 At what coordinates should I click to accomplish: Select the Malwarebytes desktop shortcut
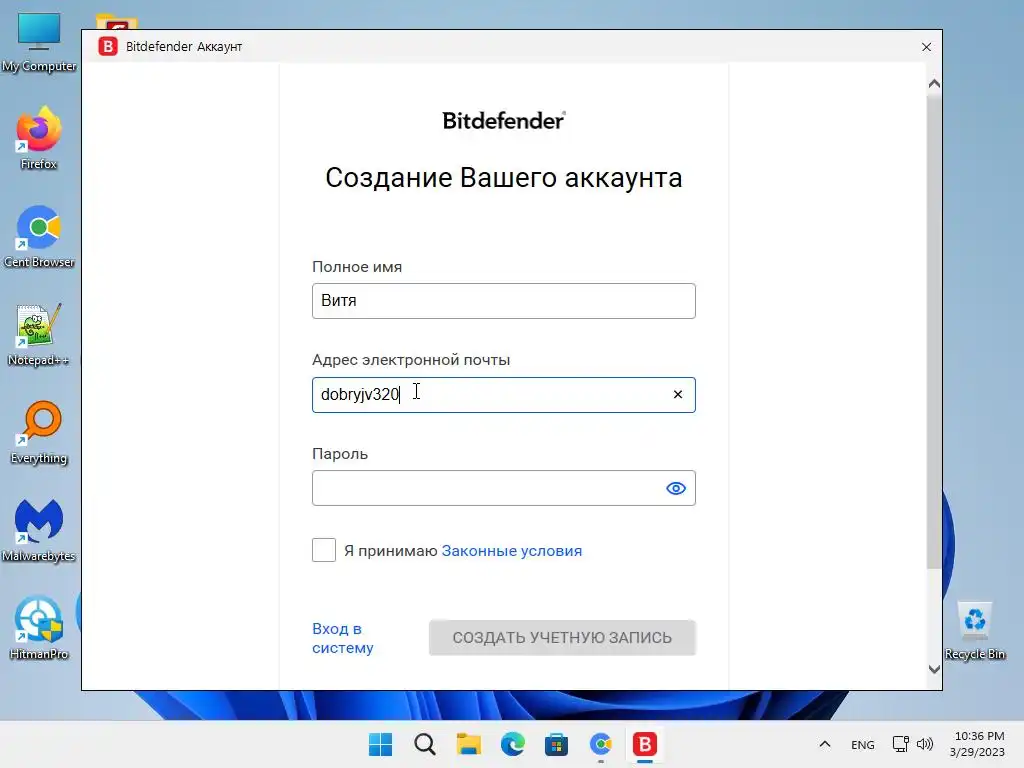tap(39, 530)
